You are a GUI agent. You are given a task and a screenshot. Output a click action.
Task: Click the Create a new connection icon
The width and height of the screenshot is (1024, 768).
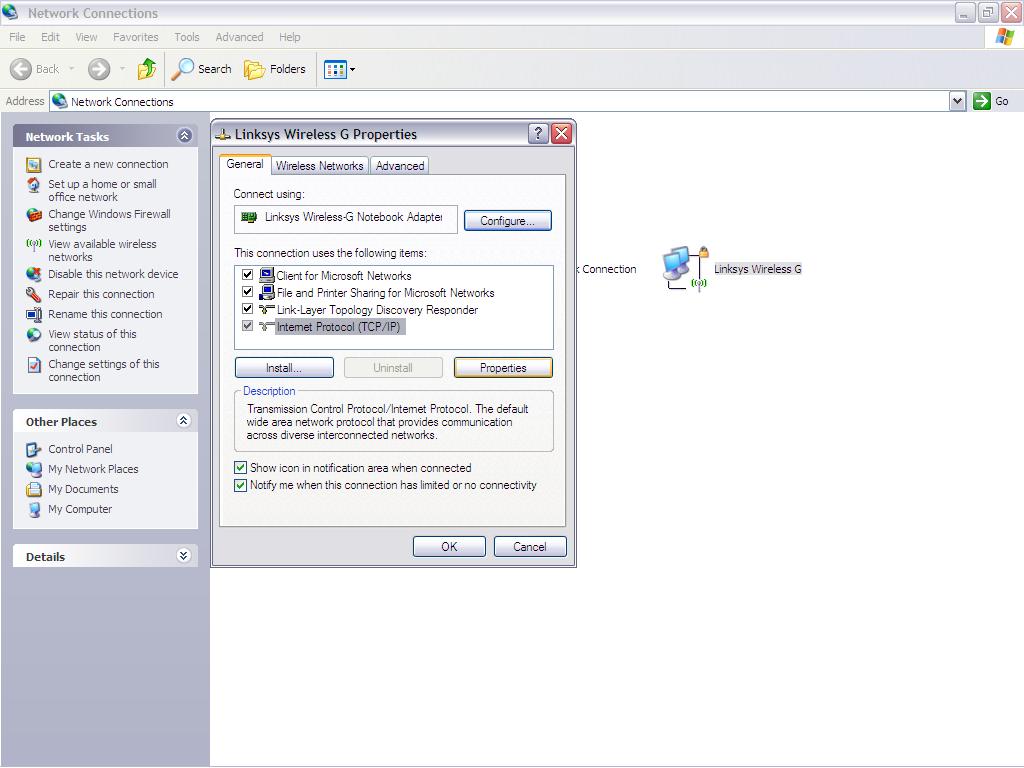click(x=34, y=165)
